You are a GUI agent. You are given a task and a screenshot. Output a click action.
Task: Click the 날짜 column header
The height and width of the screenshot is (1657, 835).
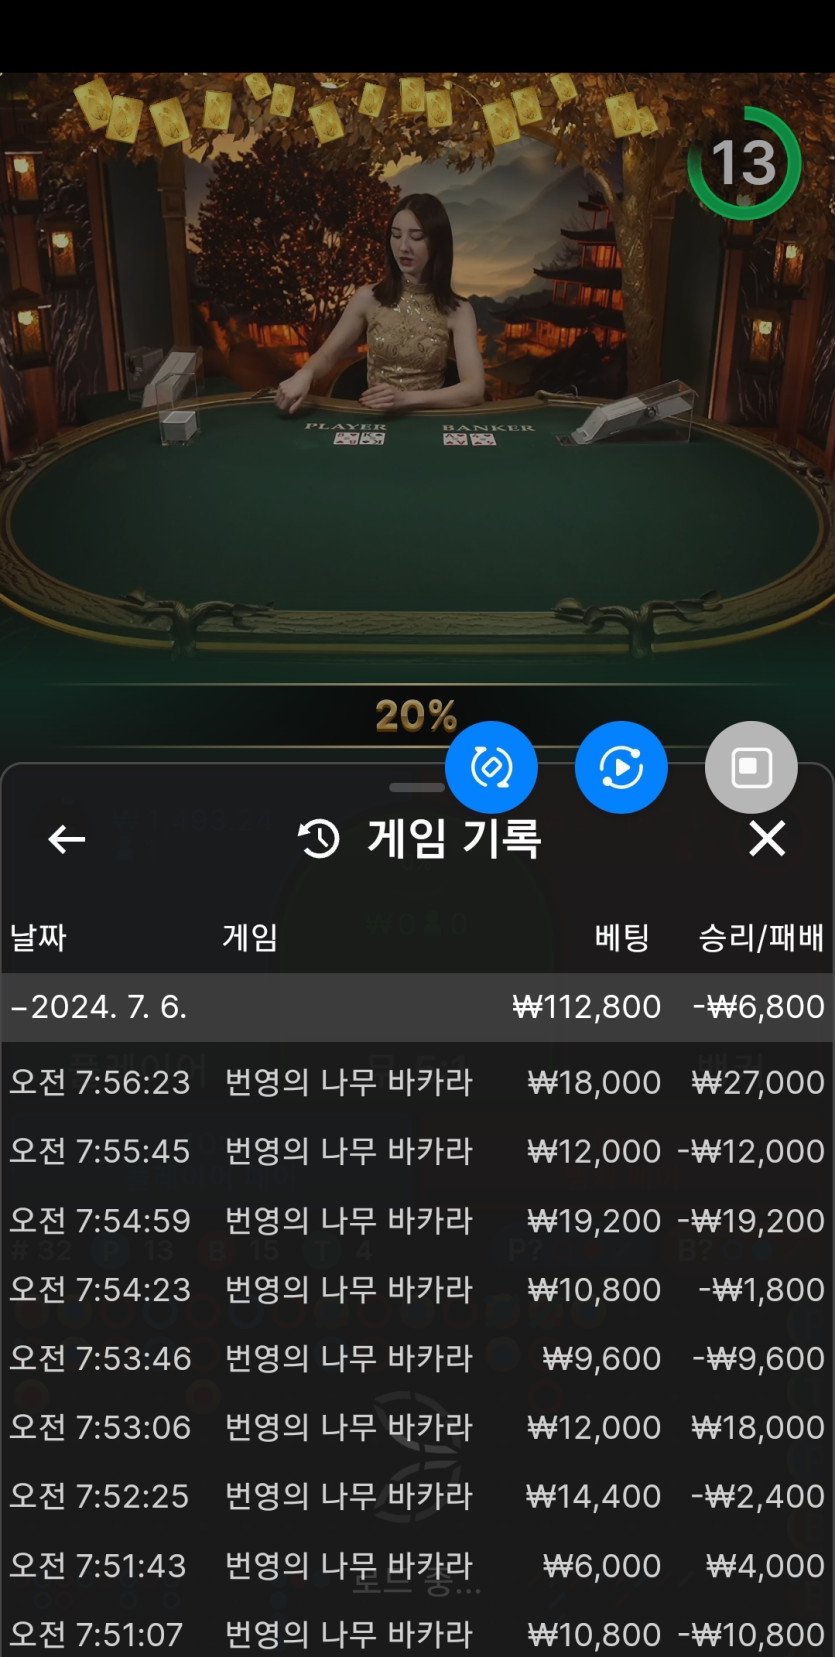38,938
